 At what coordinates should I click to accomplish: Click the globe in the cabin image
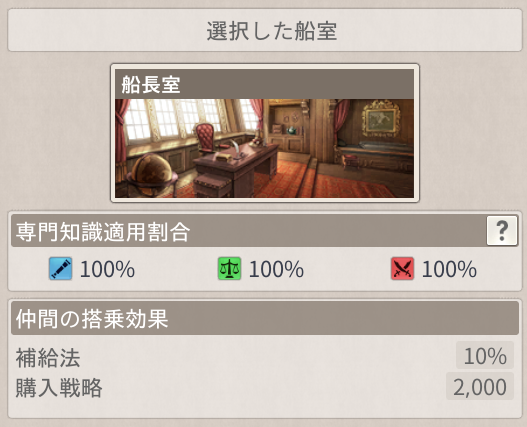(152, 173)
